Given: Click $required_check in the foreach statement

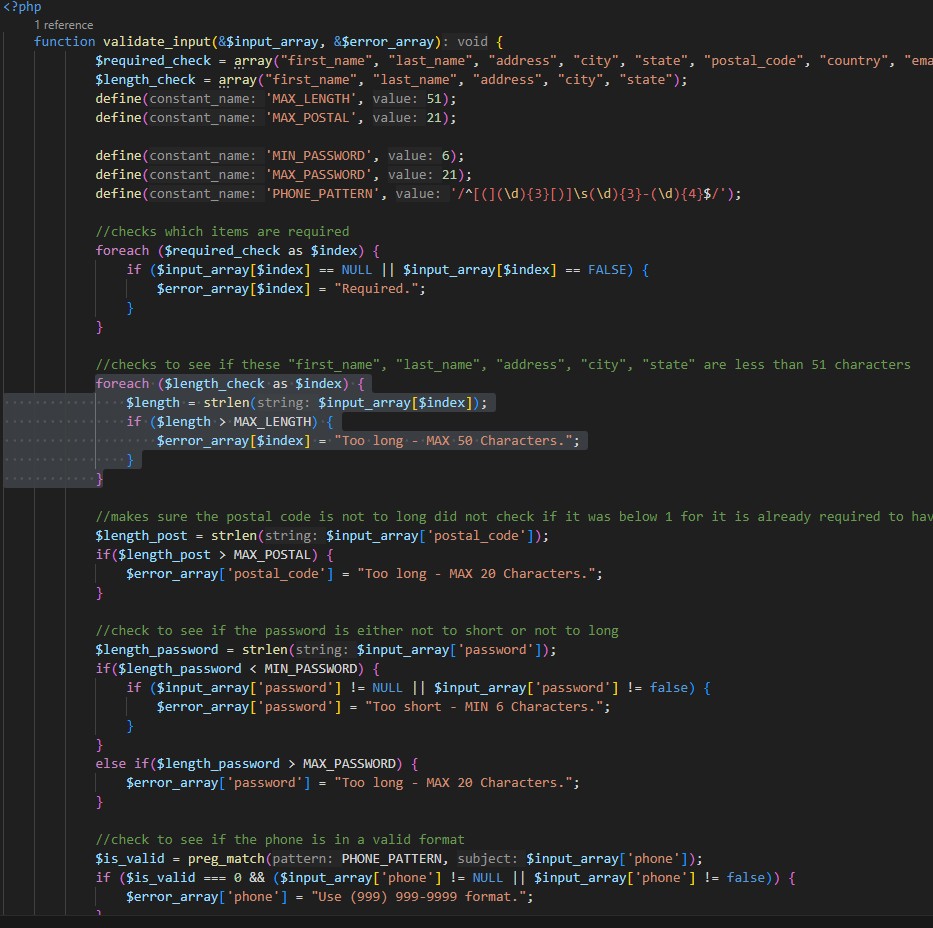Looking at the screenshot, I should [x=222, y=250].
